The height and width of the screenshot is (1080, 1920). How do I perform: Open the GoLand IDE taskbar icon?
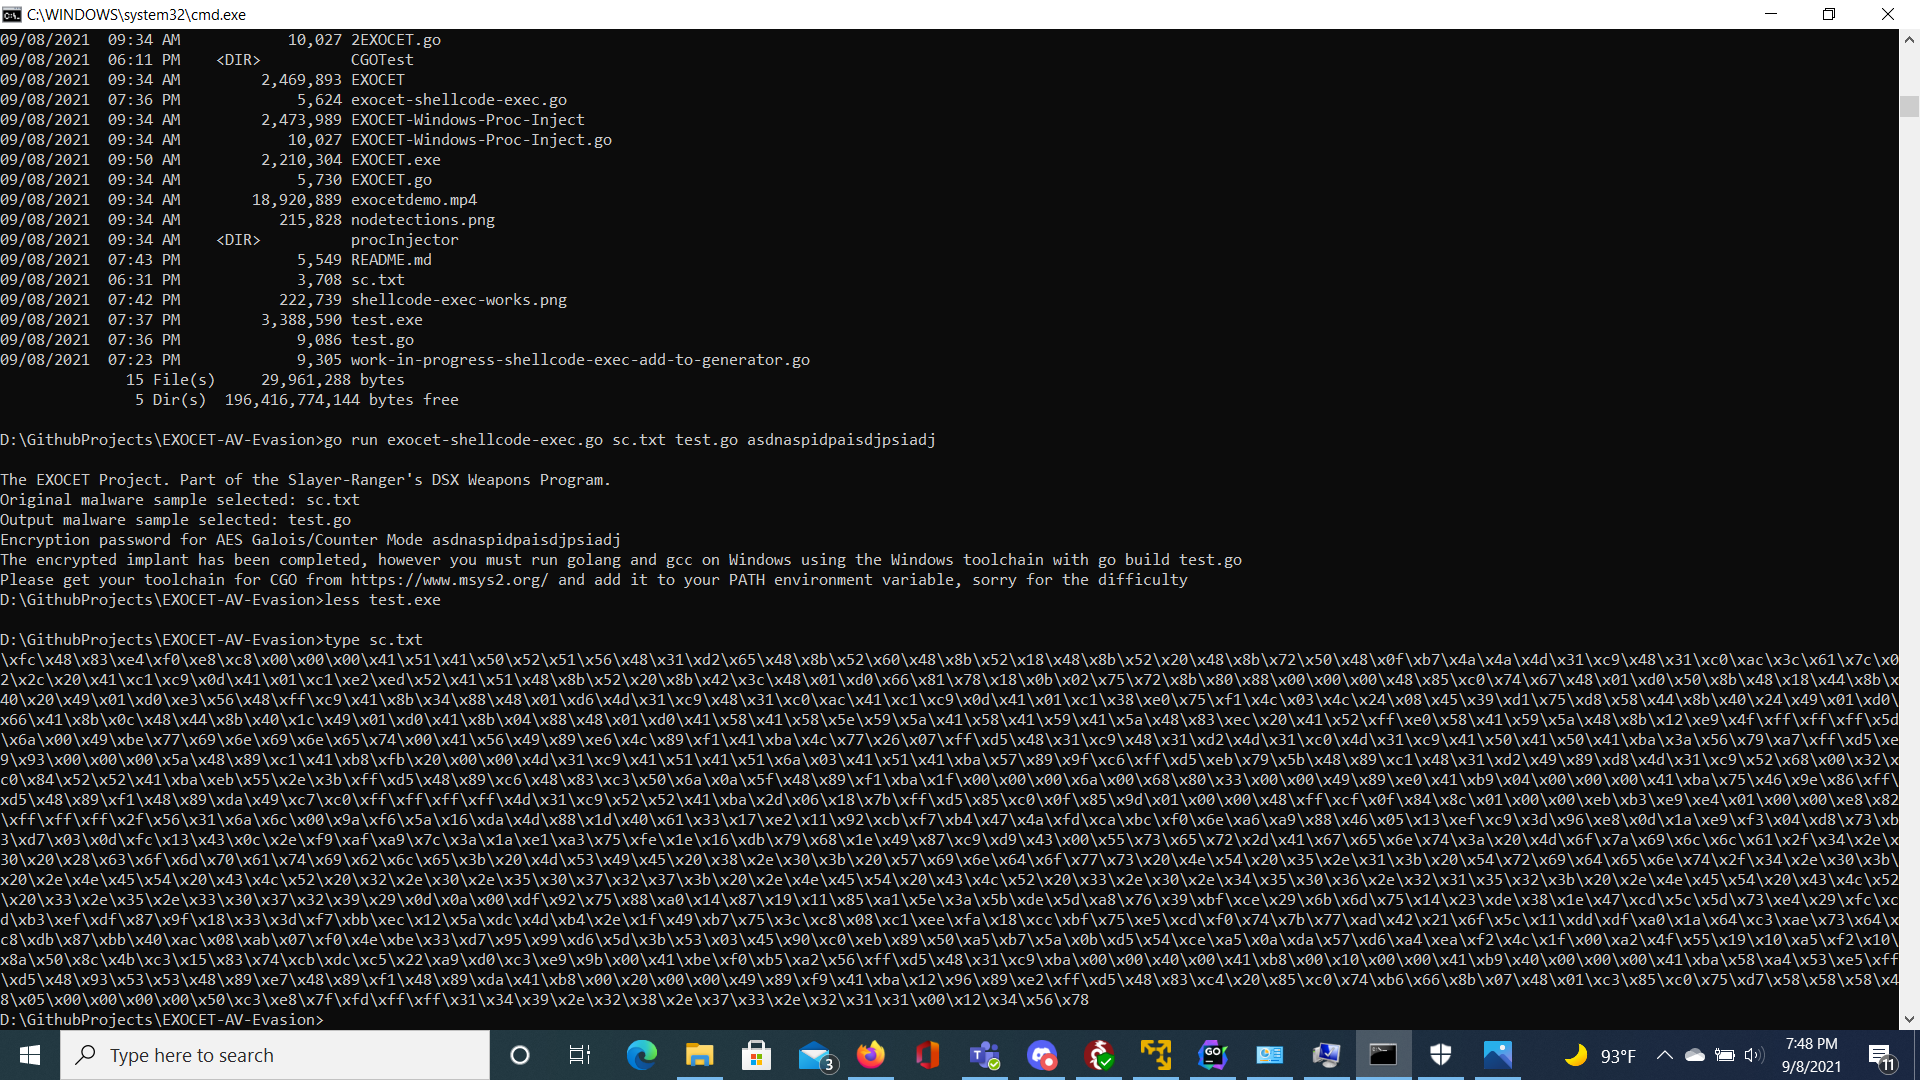click(1213, 1055)
